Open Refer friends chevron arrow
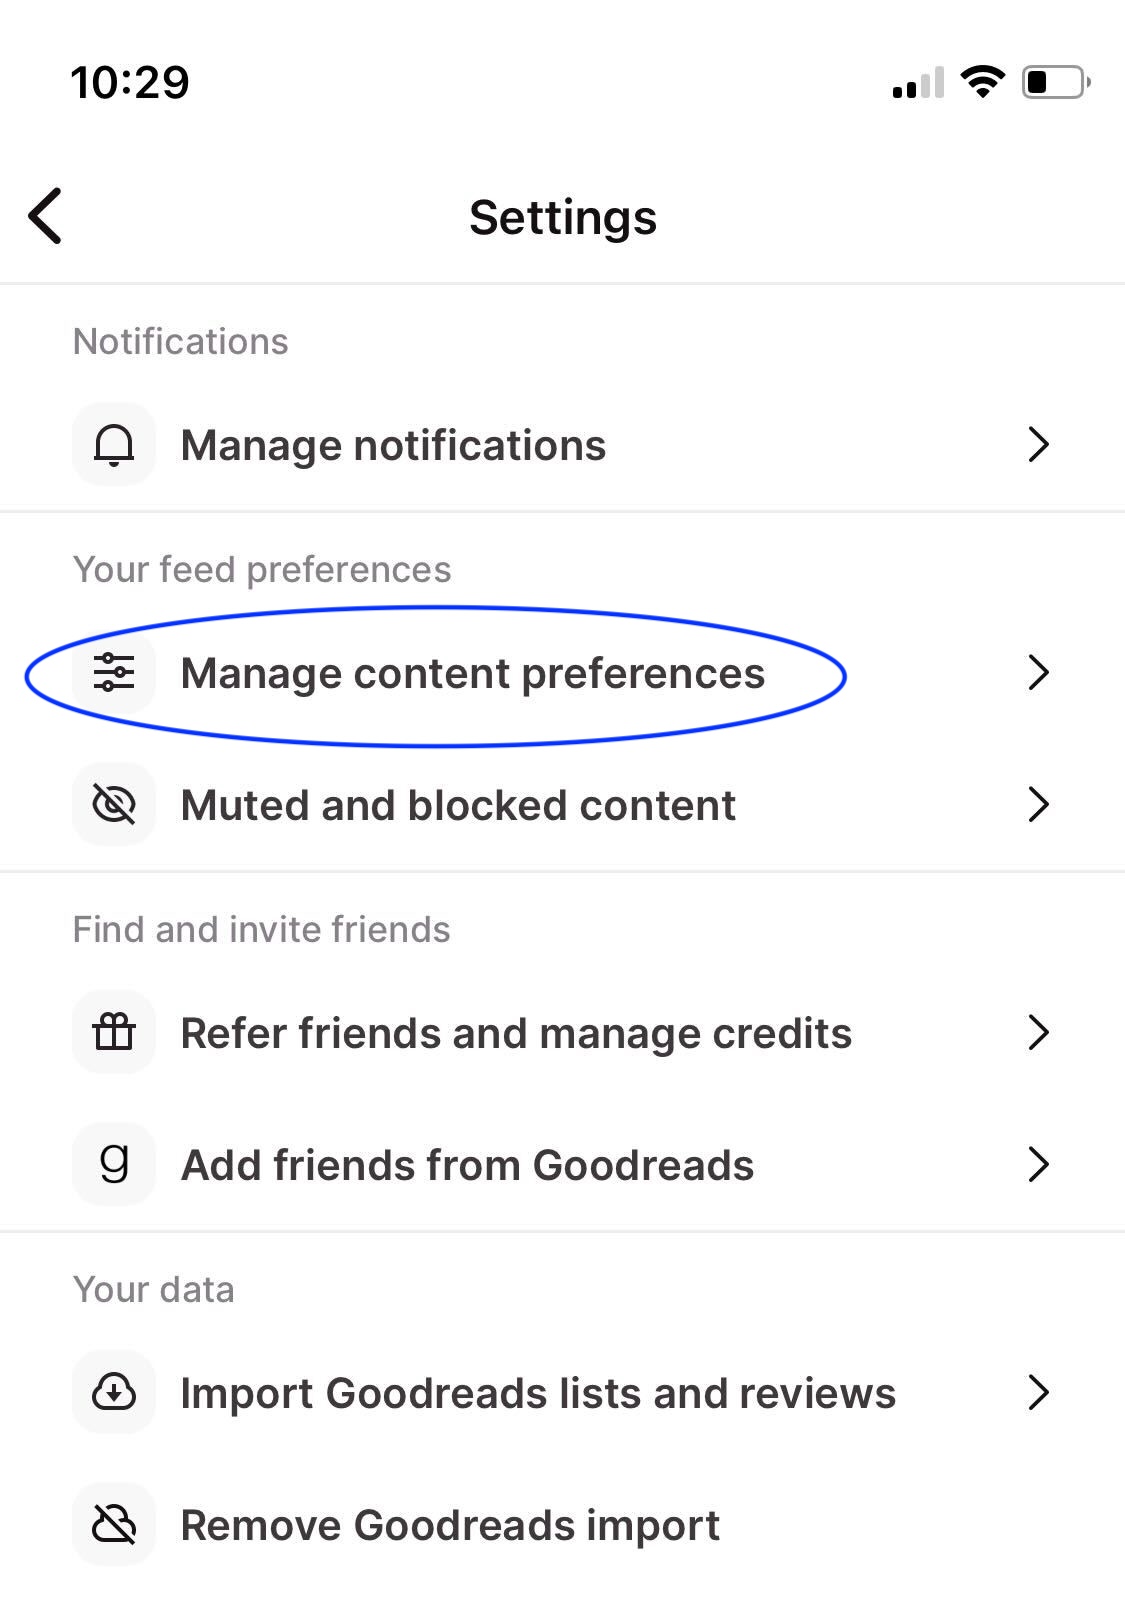This screenshot has width=1125, height=1612. point(1039,1033)
